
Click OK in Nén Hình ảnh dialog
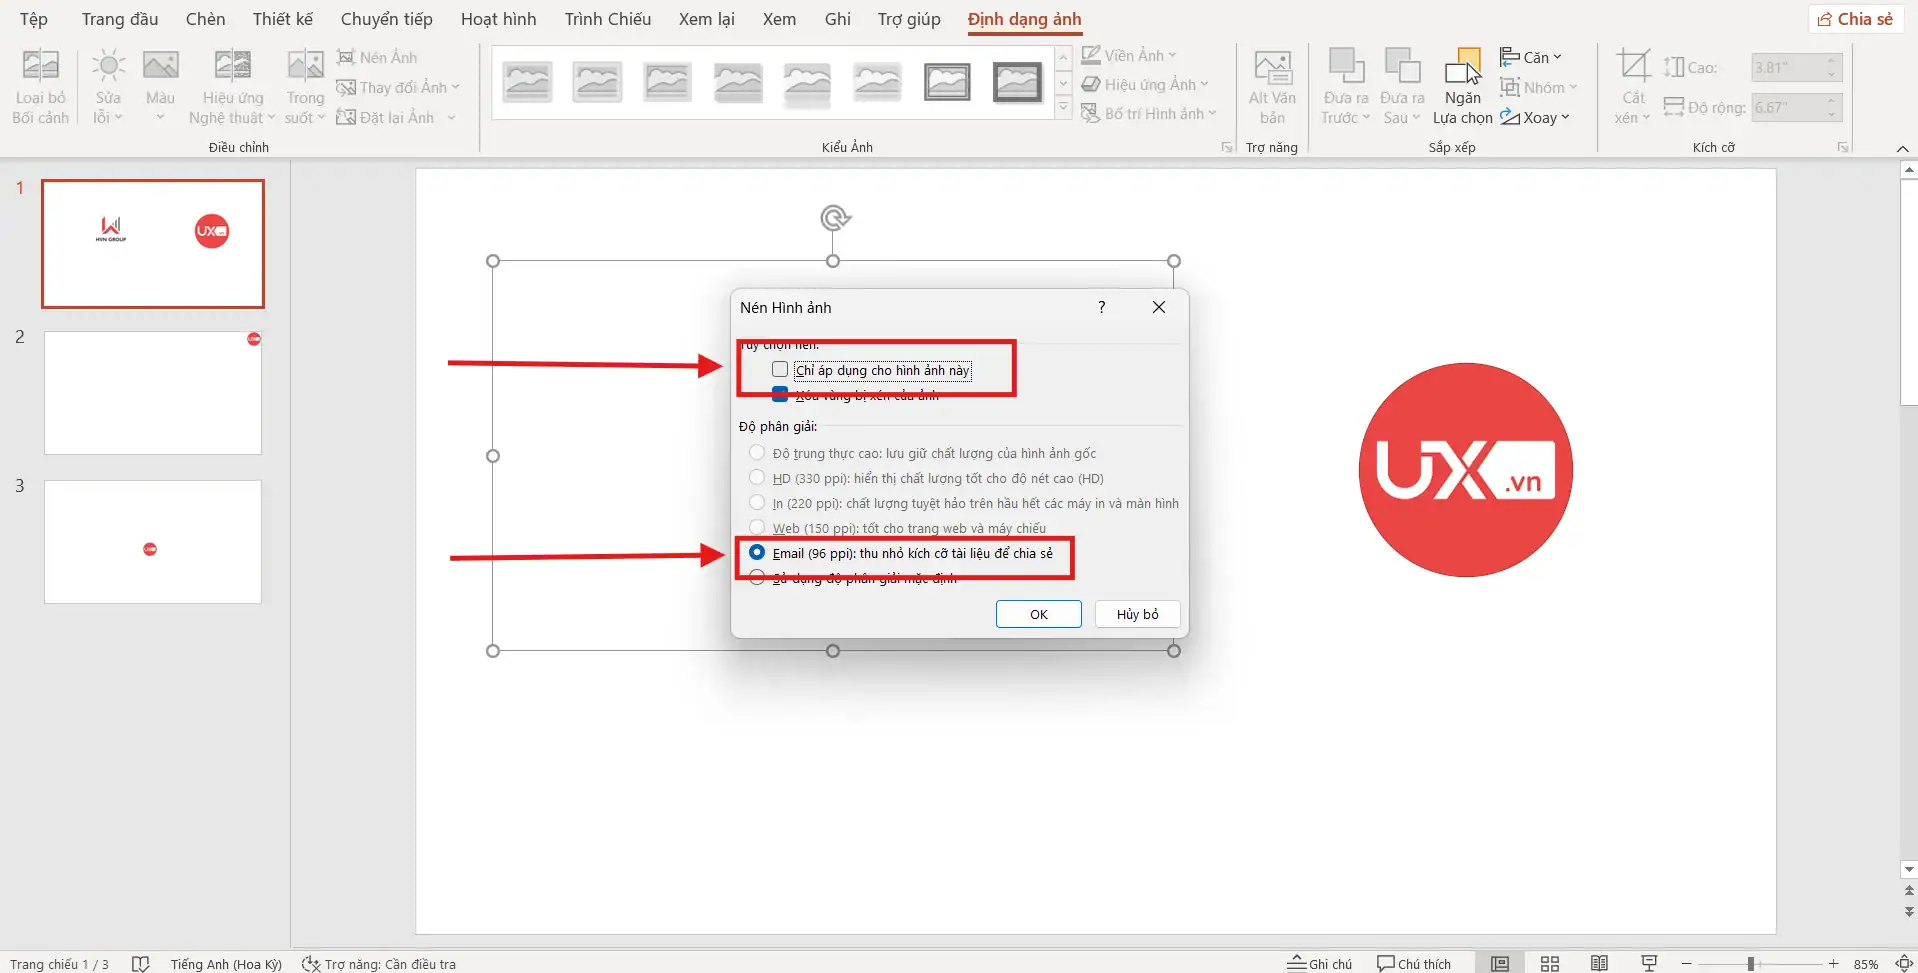tap(1039, 614)
